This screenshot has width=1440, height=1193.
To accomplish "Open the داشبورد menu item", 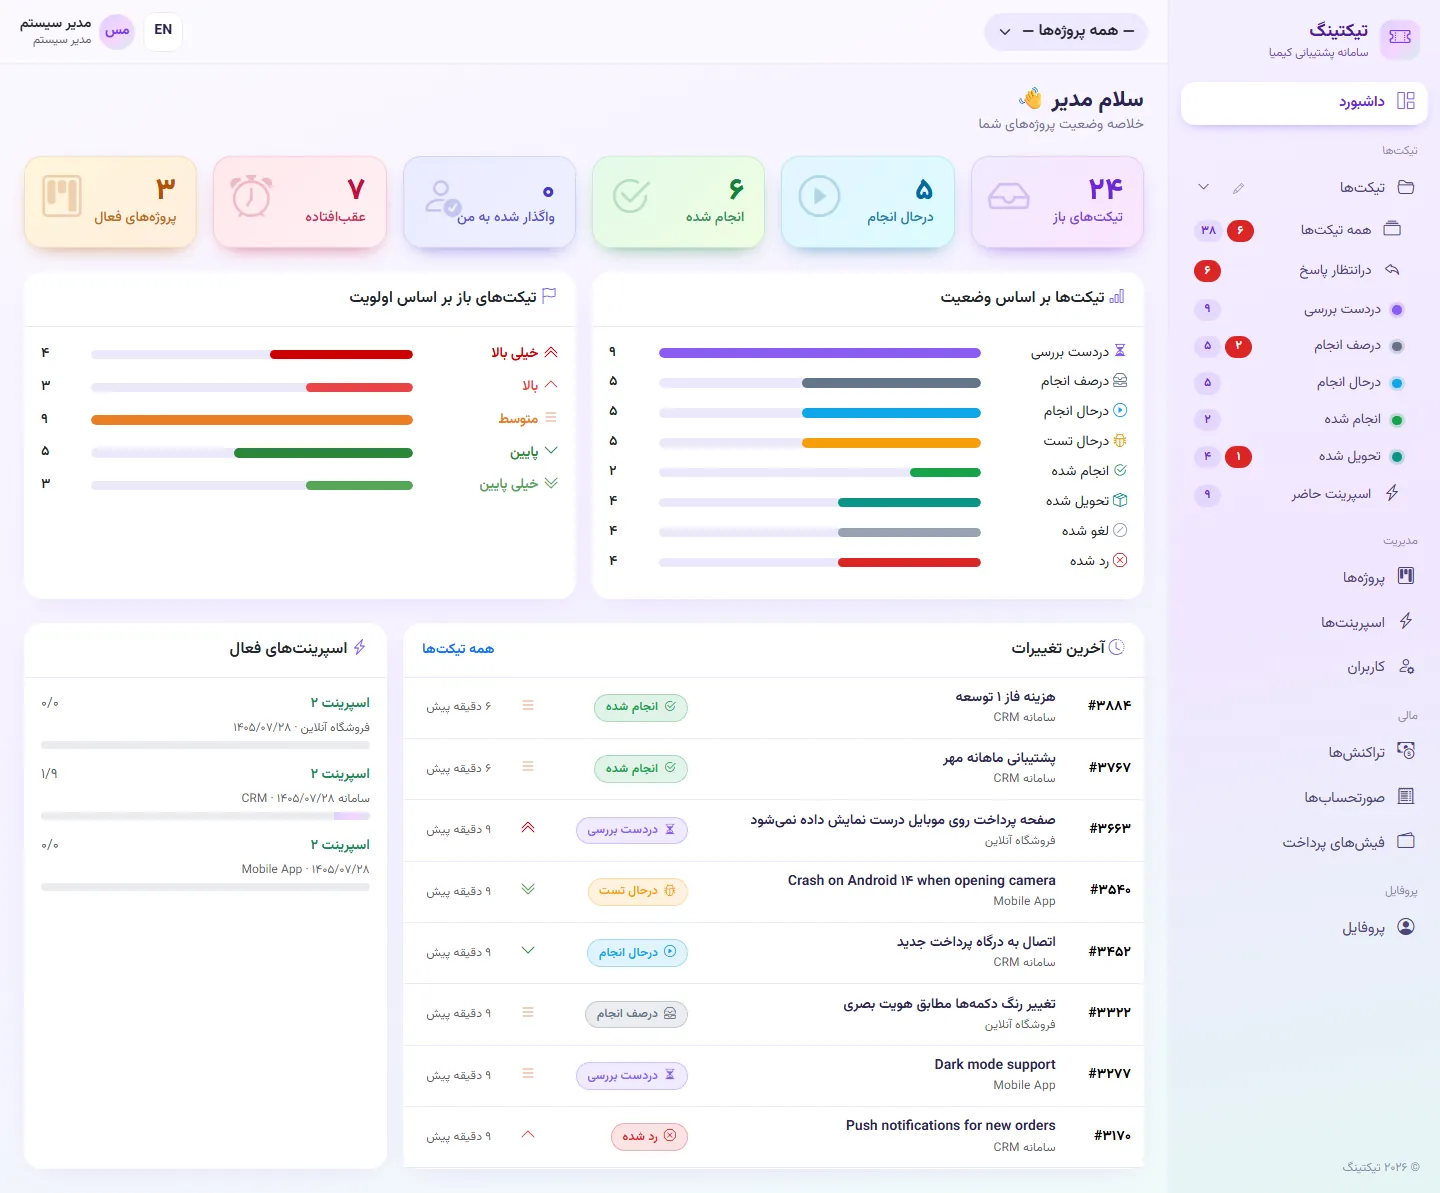I will (1304, 101).
